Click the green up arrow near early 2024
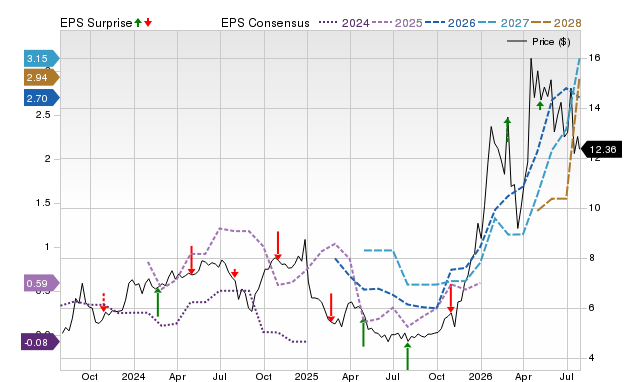The height and width of the screenshot is (382, 640). pos(158,302)
